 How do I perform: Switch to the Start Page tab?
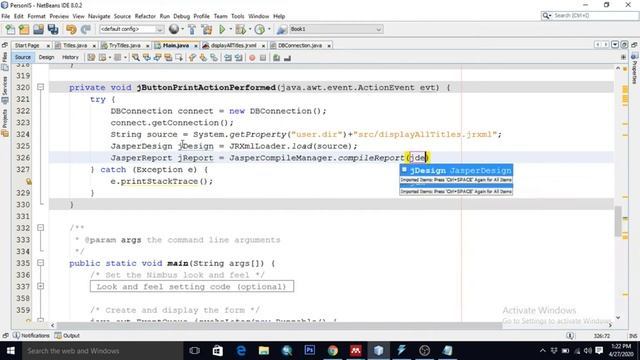pos(27,45)
